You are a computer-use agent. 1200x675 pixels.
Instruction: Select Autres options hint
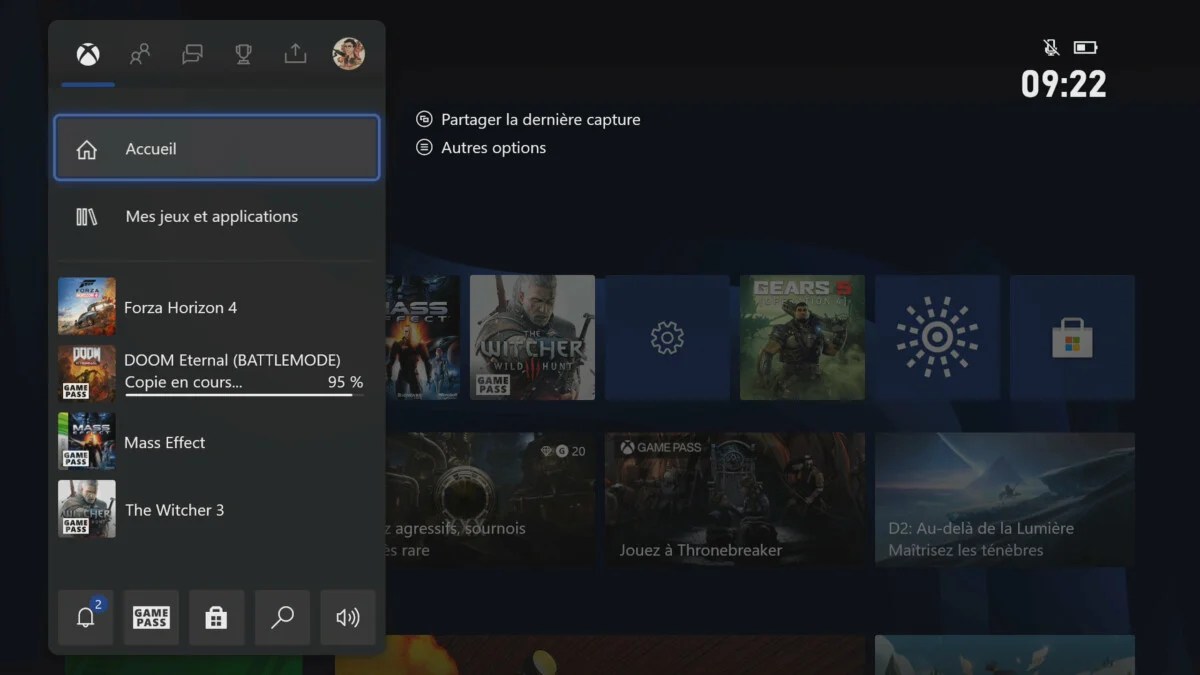(494, 147)
